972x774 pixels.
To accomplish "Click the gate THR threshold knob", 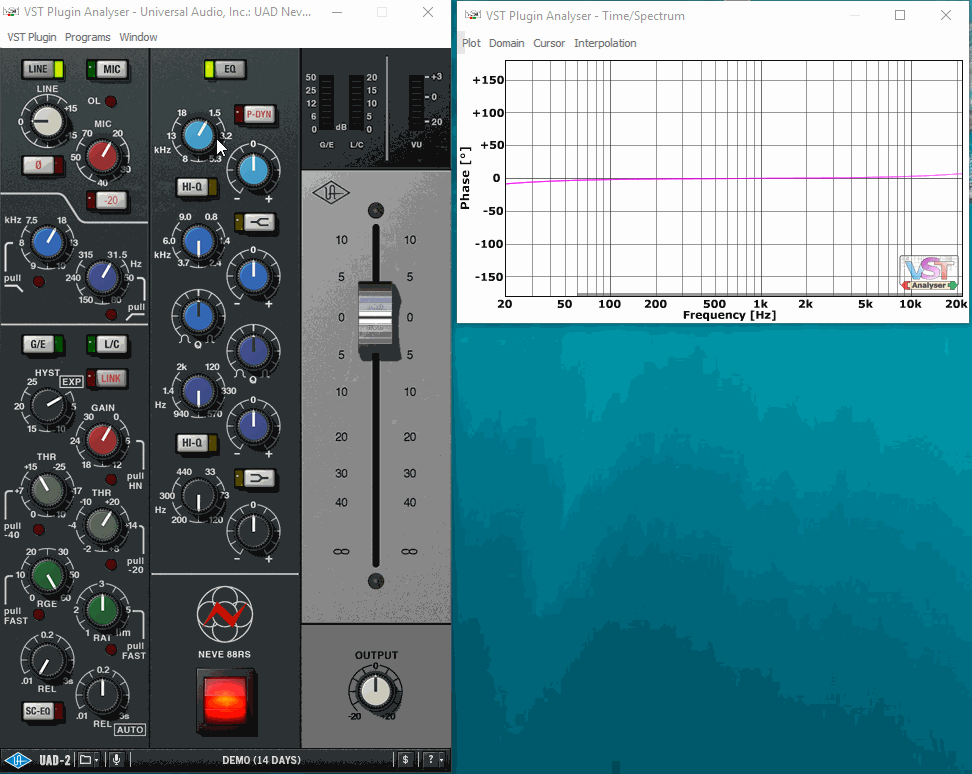I will pos(47,491).
